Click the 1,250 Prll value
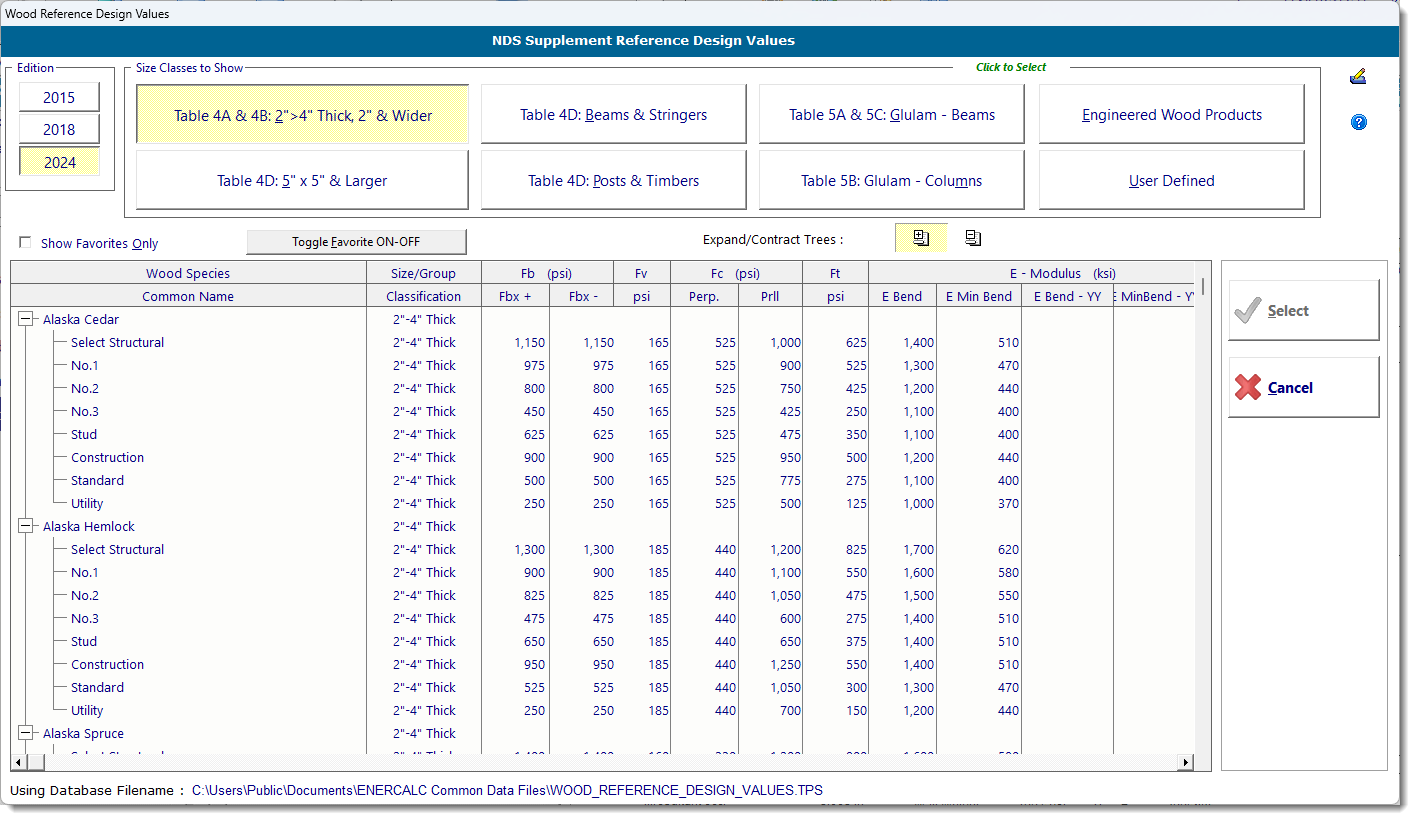The height and width of the screenshot is (820, 1415). [x=785, y=664]
